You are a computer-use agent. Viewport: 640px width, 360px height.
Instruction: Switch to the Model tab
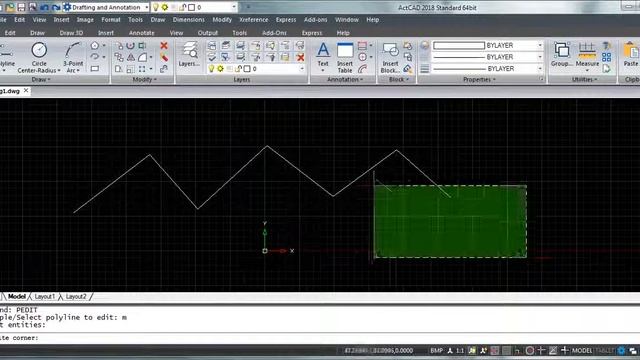click(17, 296)
